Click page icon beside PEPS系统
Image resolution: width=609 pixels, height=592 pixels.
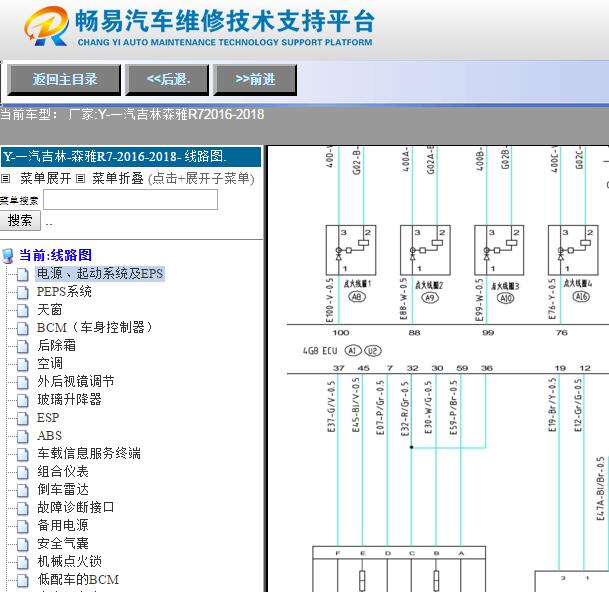click(x=23, y=292)
